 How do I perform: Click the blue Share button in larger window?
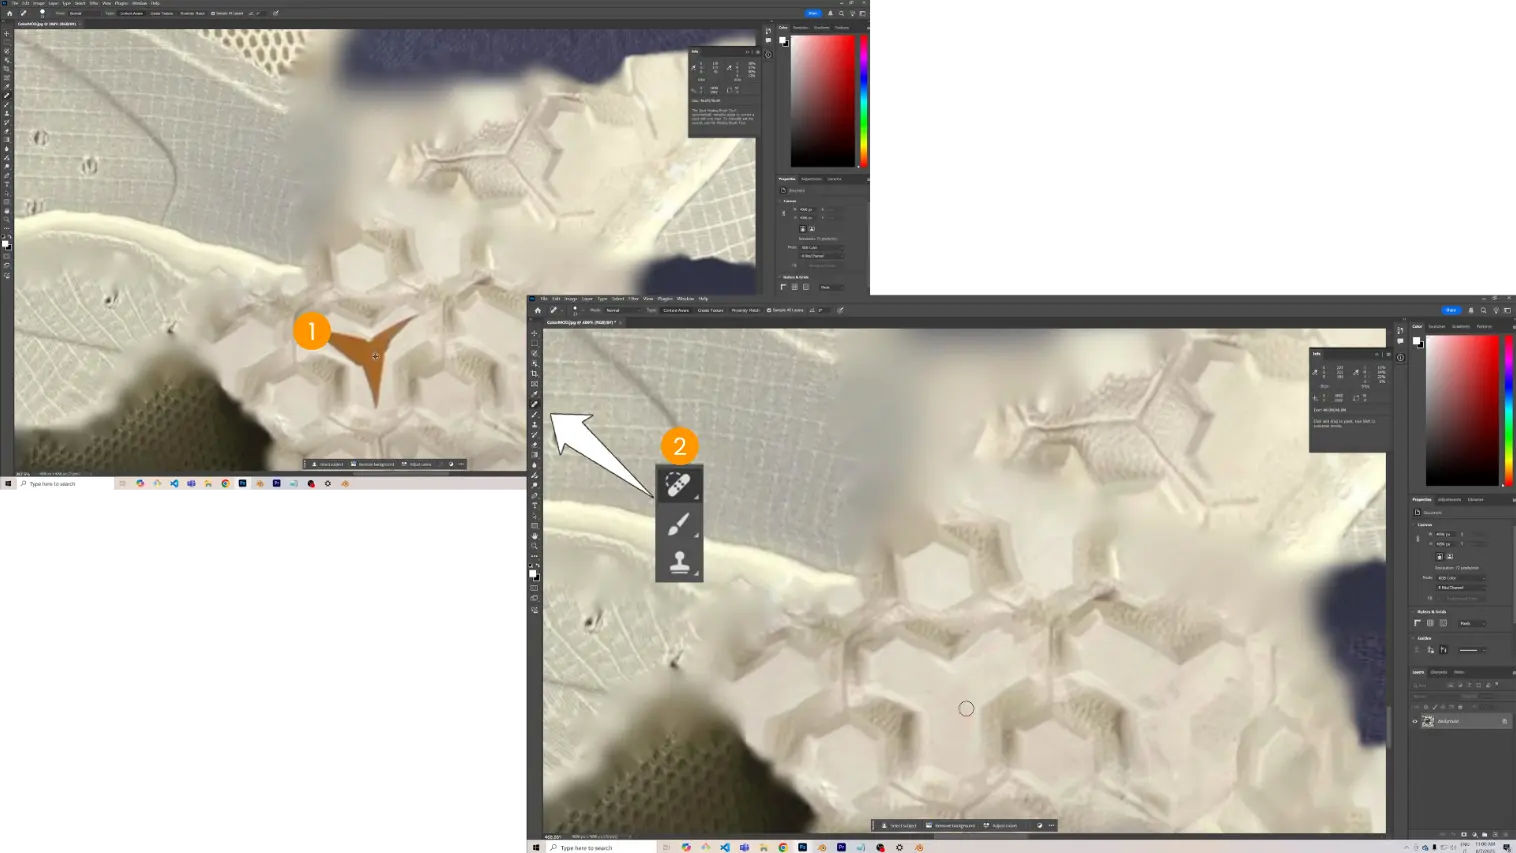[1450, 310]
